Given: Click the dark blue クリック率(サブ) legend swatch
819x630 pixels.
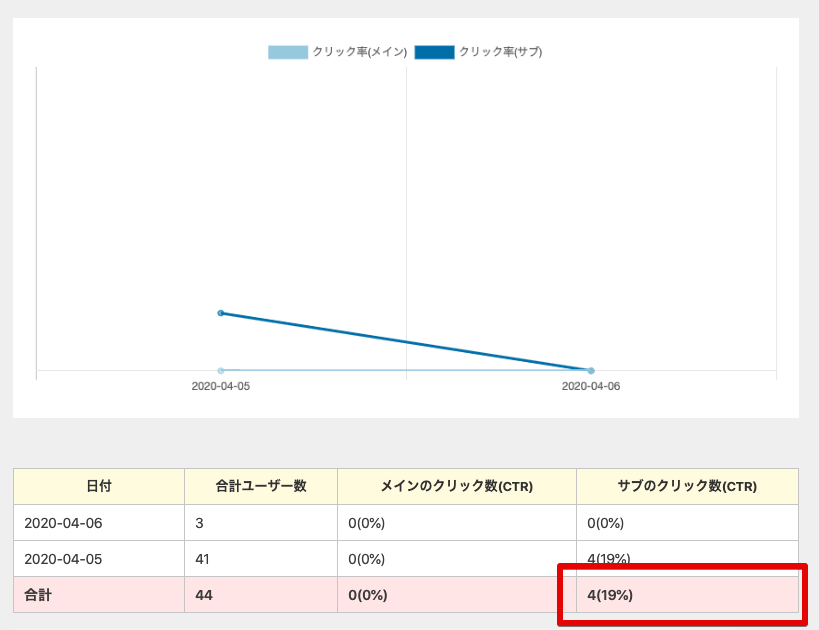Looking at the screenshot, I should (434, 52).
